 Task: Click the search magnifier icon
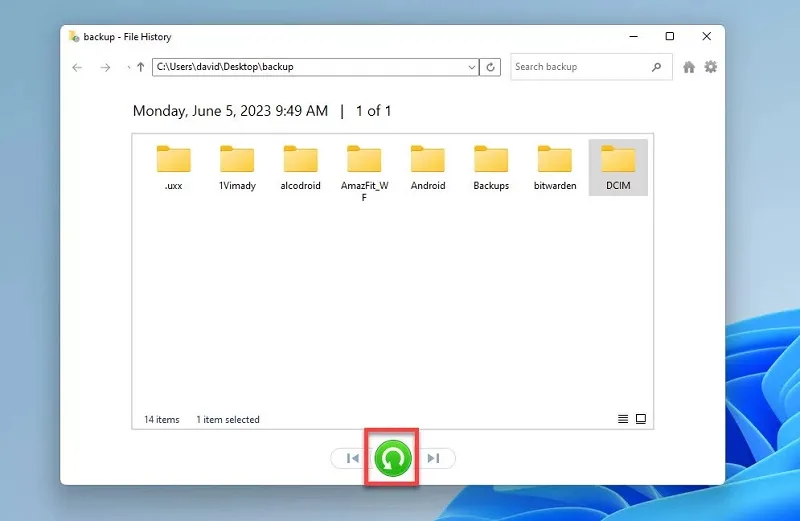(657, 67)
